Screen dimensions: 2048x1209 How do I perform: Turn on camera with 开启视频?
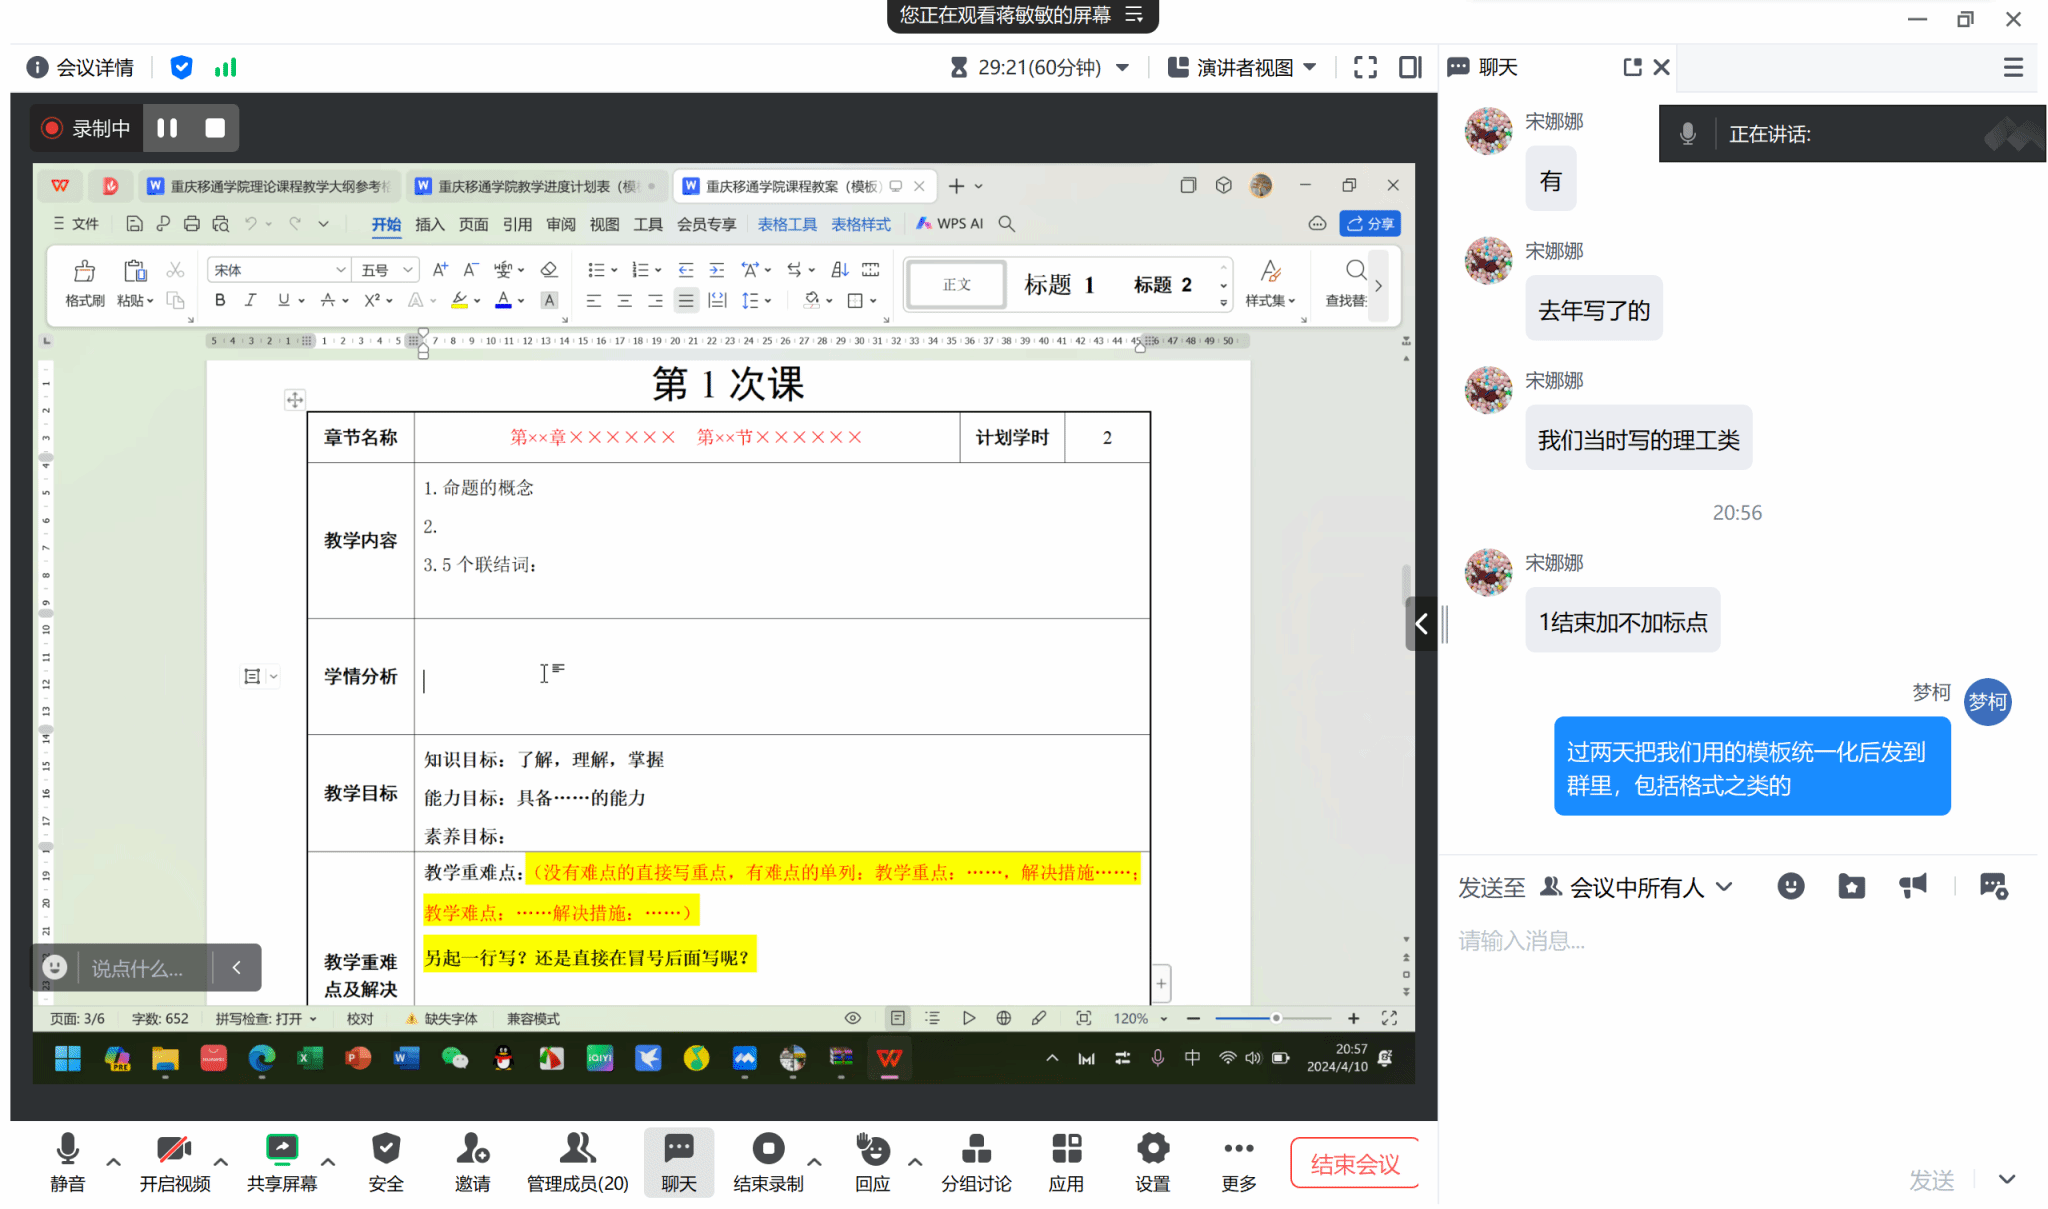[174, 1162]
